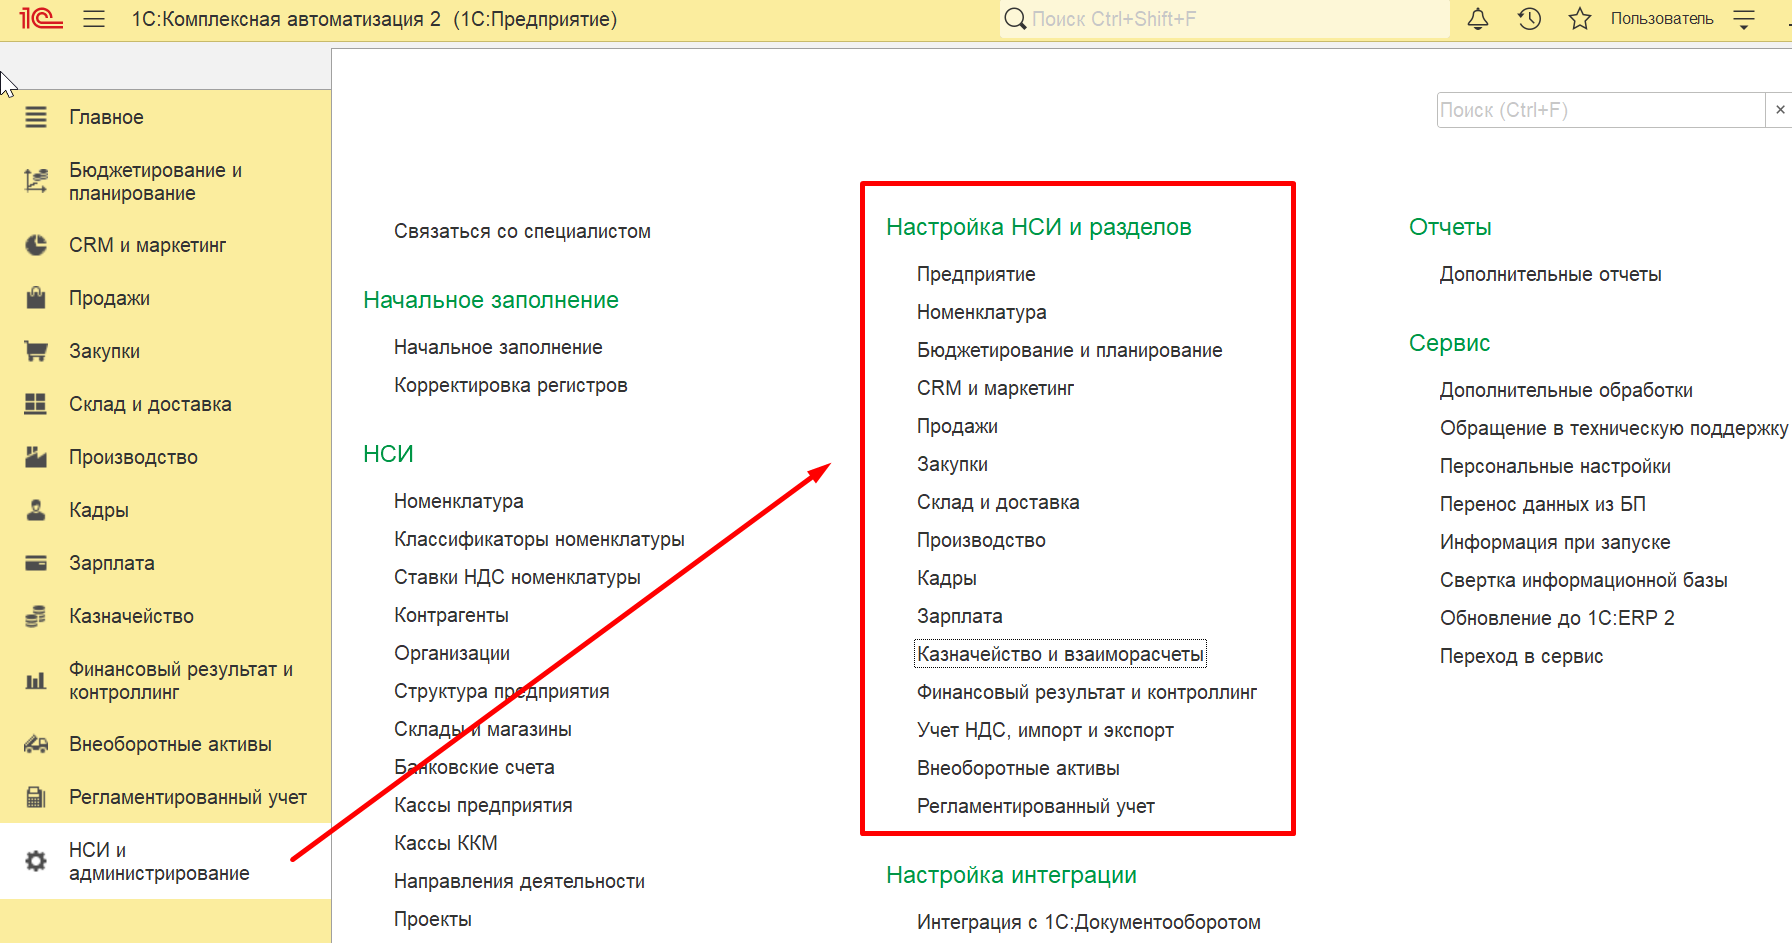The image size is (1792, 943).
Task: Click the Закупки cart icon
Action: click(x=36, y=351)
